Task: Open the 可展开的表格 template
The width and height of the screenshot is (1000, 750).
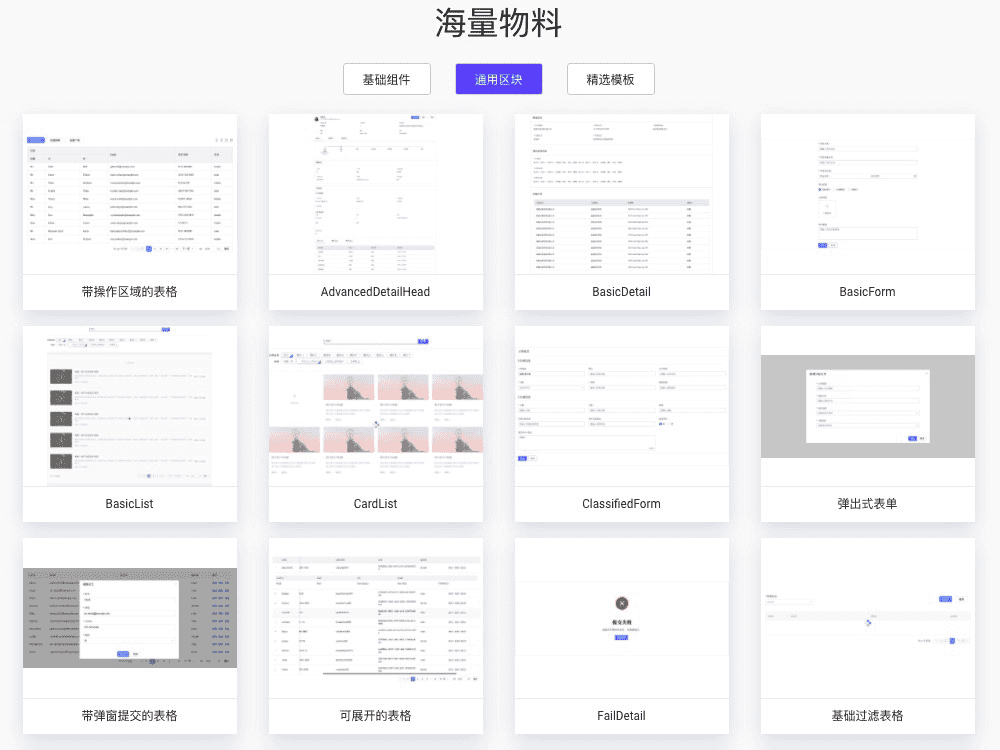Action: point(375,619)
